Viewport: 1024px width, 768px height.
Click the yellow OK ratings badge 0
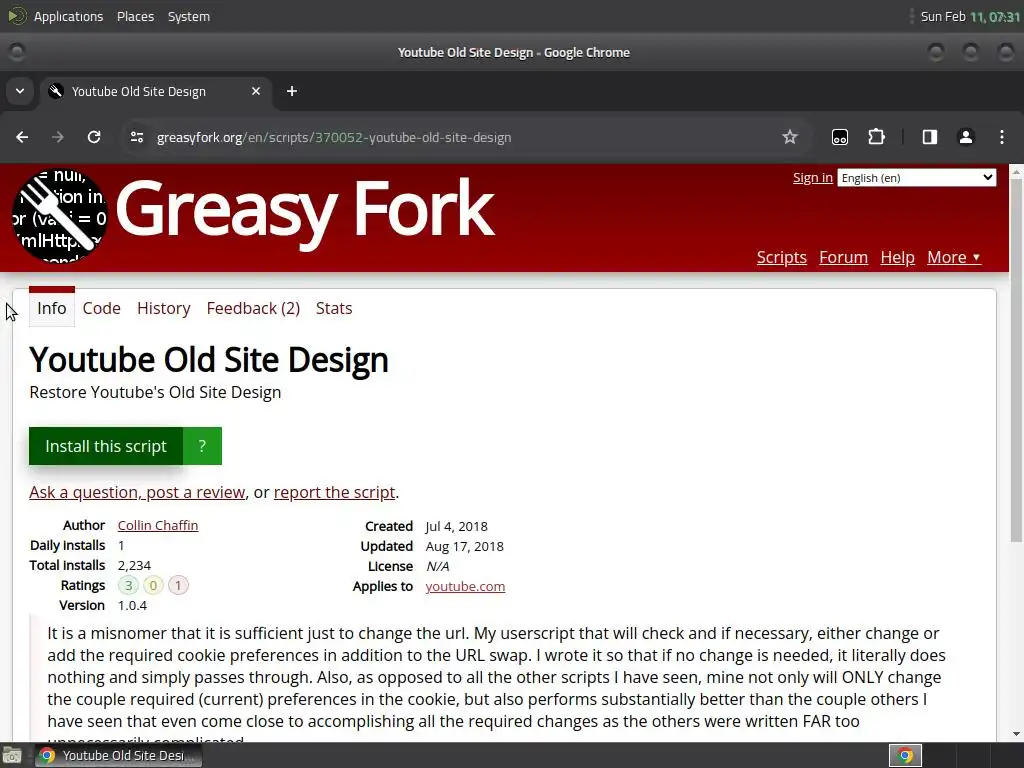[x=153, y=585]
